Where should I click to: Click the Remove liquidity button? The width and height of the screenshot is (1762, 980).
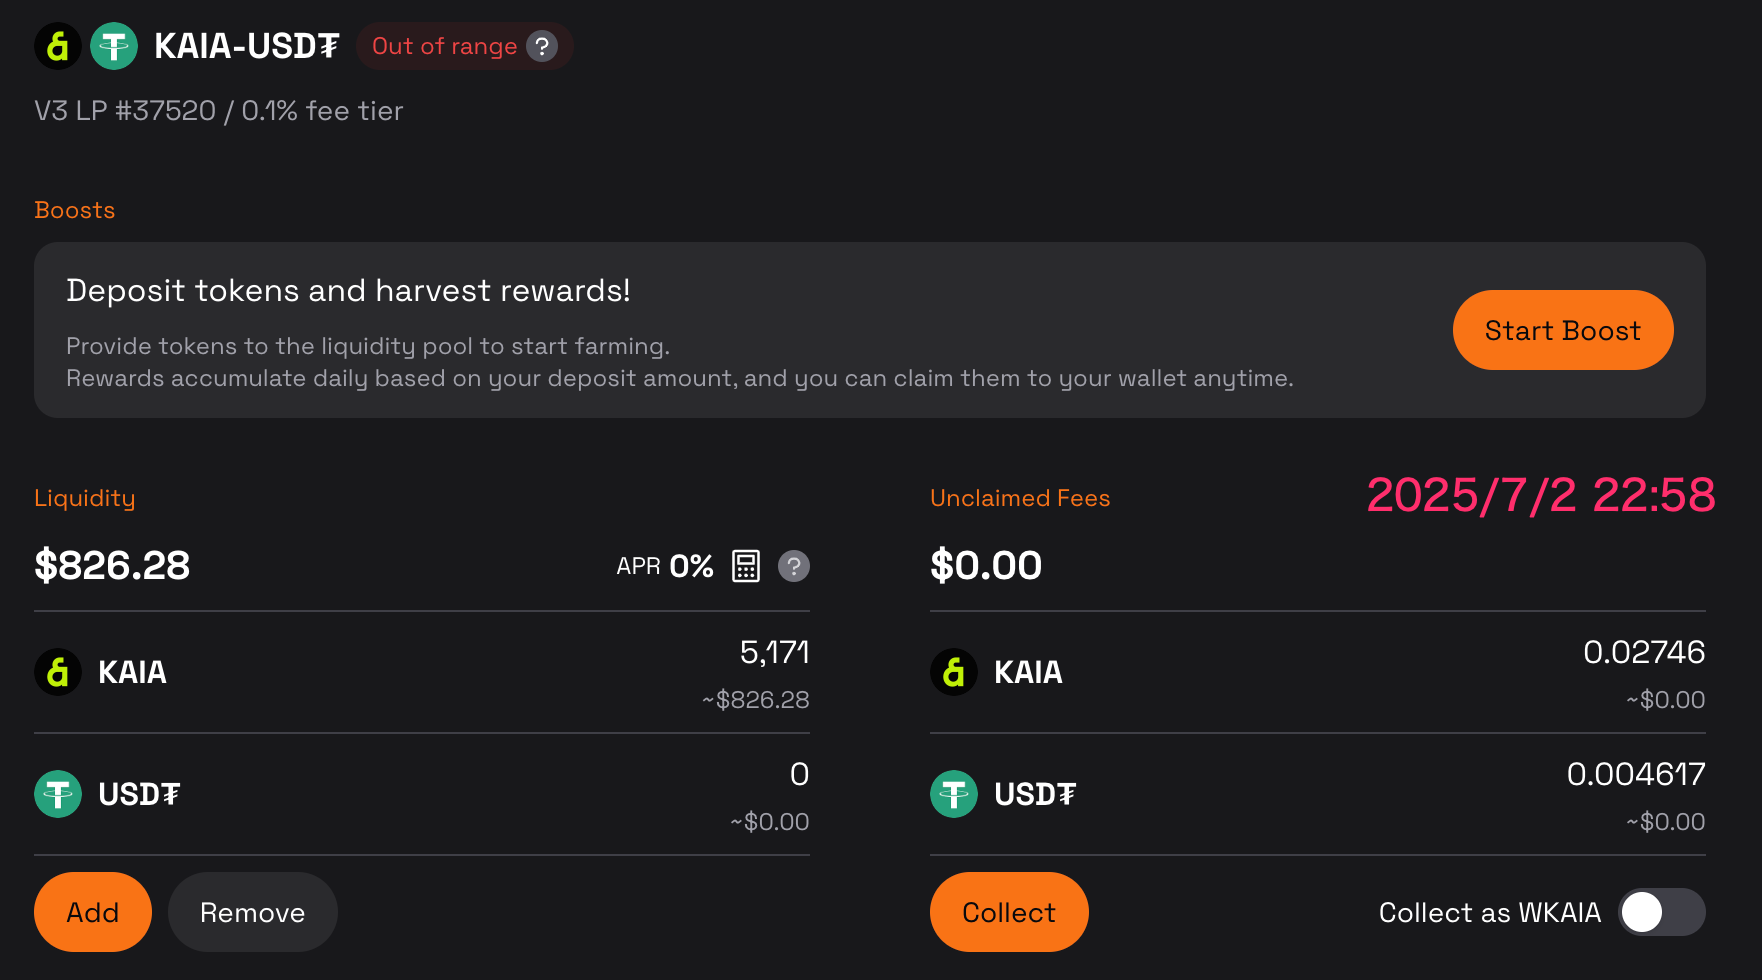pyautogui.click(x=253, y=912)
